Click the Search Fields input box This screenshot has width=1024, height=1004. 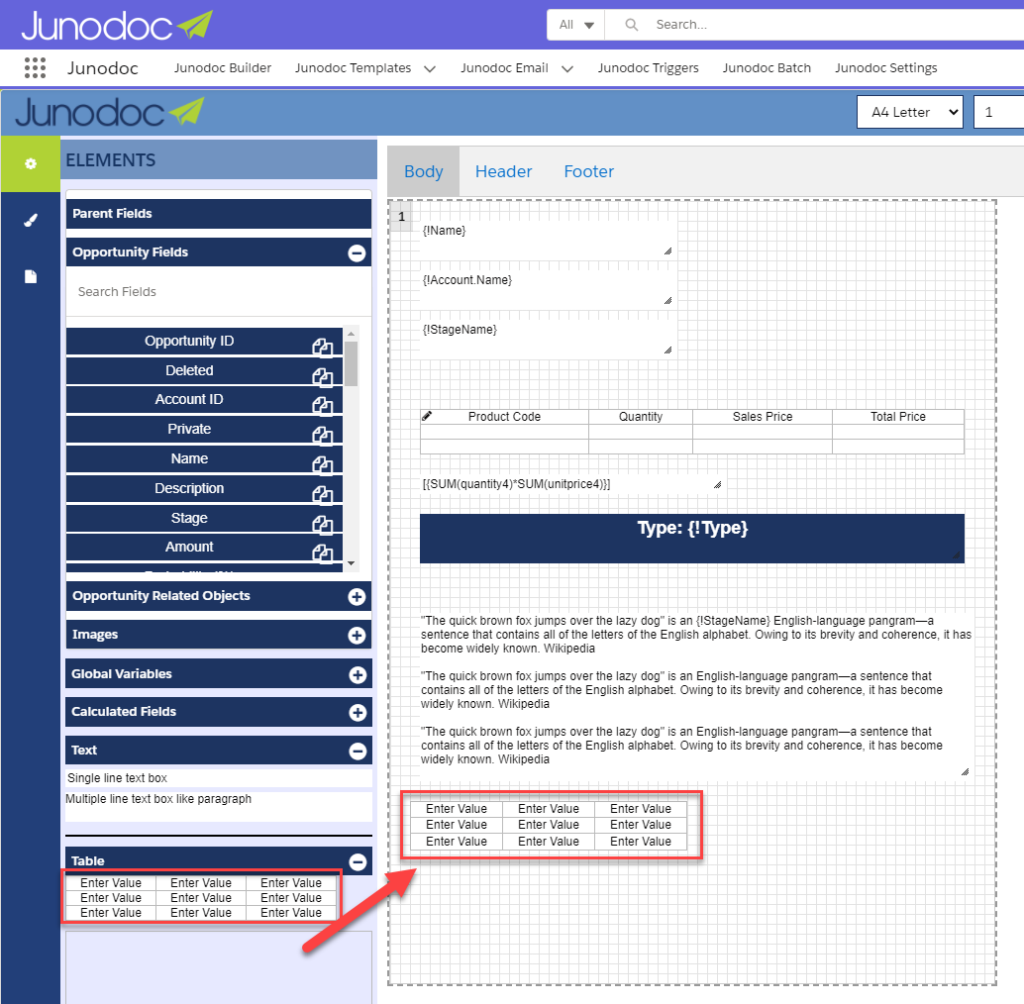coord(219,291)
